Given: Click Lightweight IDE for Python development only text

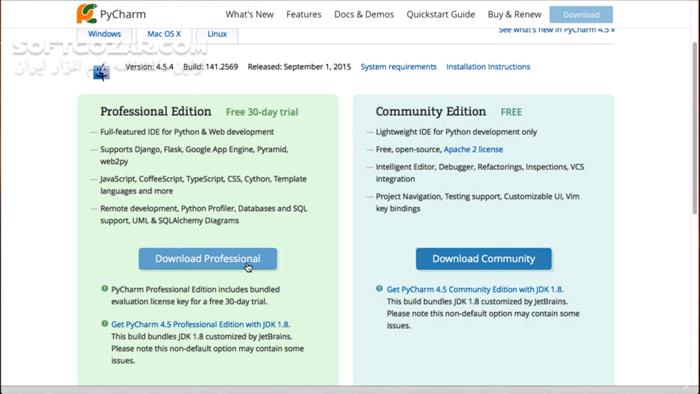Looking at the screenshot, I should 456,132.
